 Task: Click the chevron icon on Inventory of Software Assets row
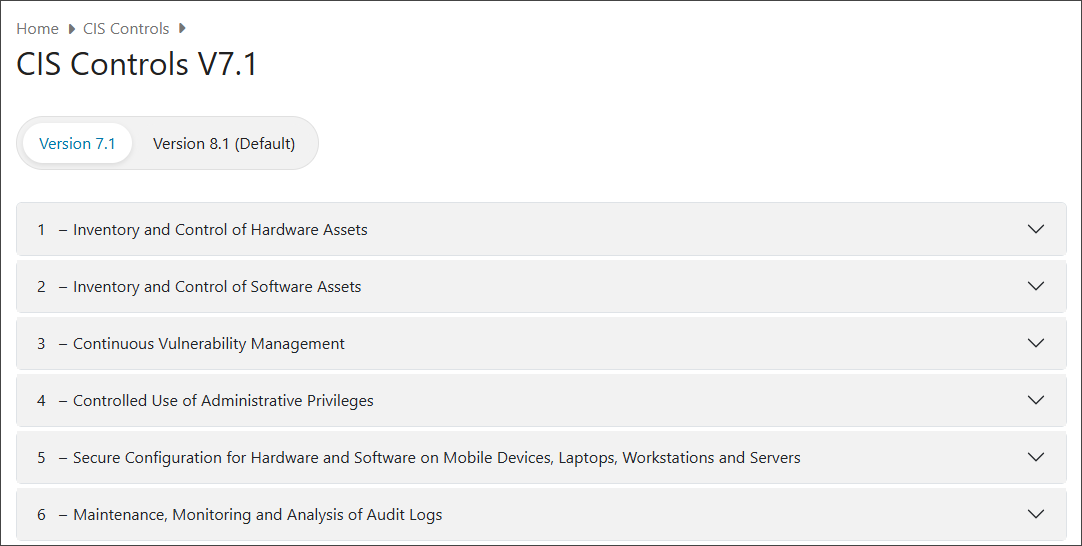coord(1036,286)
